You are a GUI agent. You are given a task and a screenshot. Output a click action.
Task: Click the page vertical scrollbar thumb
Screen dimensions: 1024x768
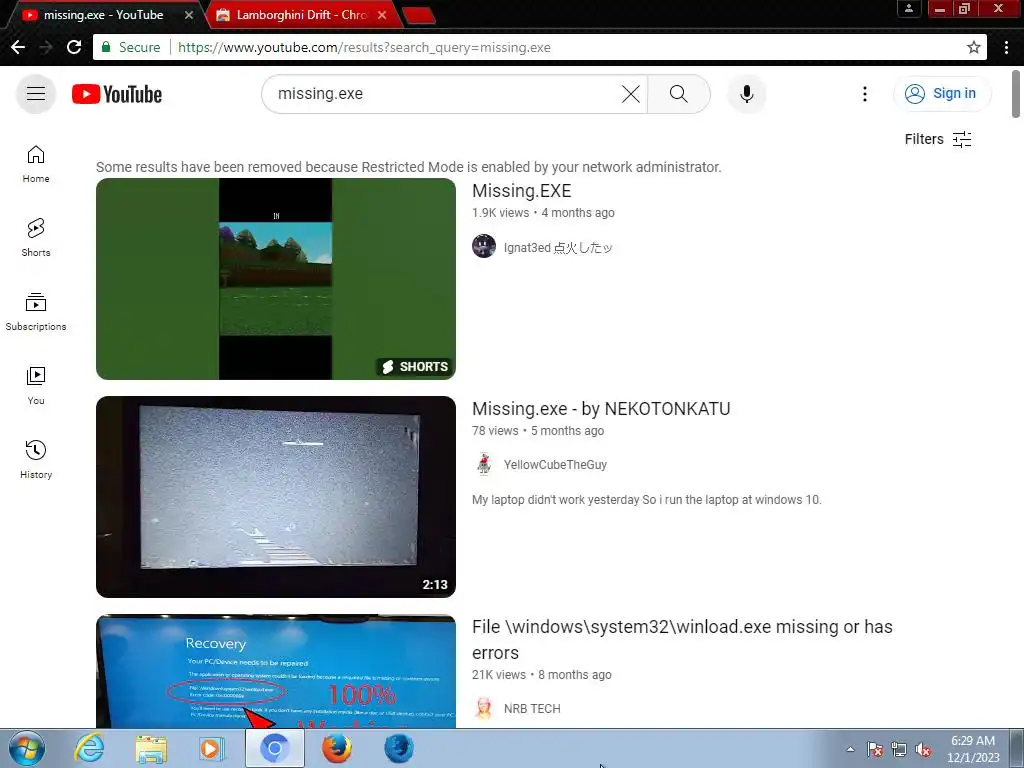tap(1016, 93)
